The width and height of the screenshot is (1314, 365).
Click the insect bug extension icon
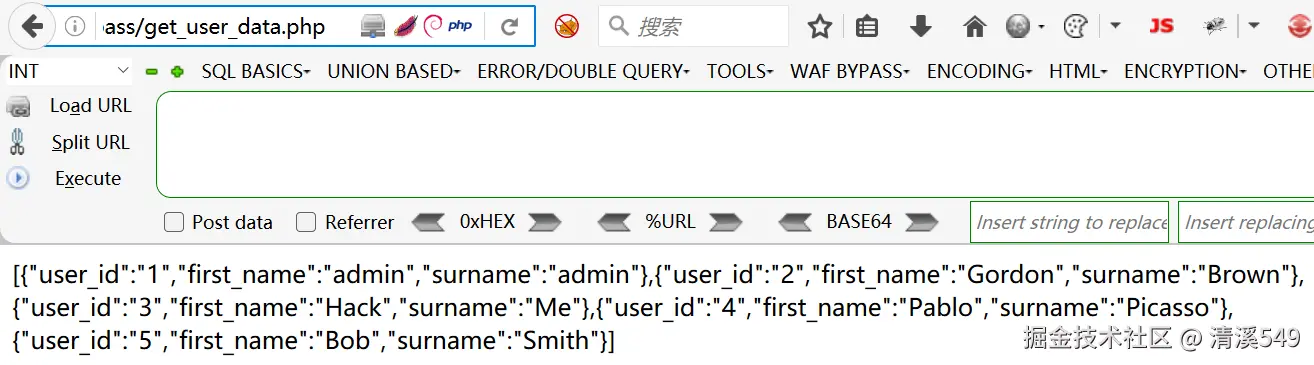pos(1215,27)
